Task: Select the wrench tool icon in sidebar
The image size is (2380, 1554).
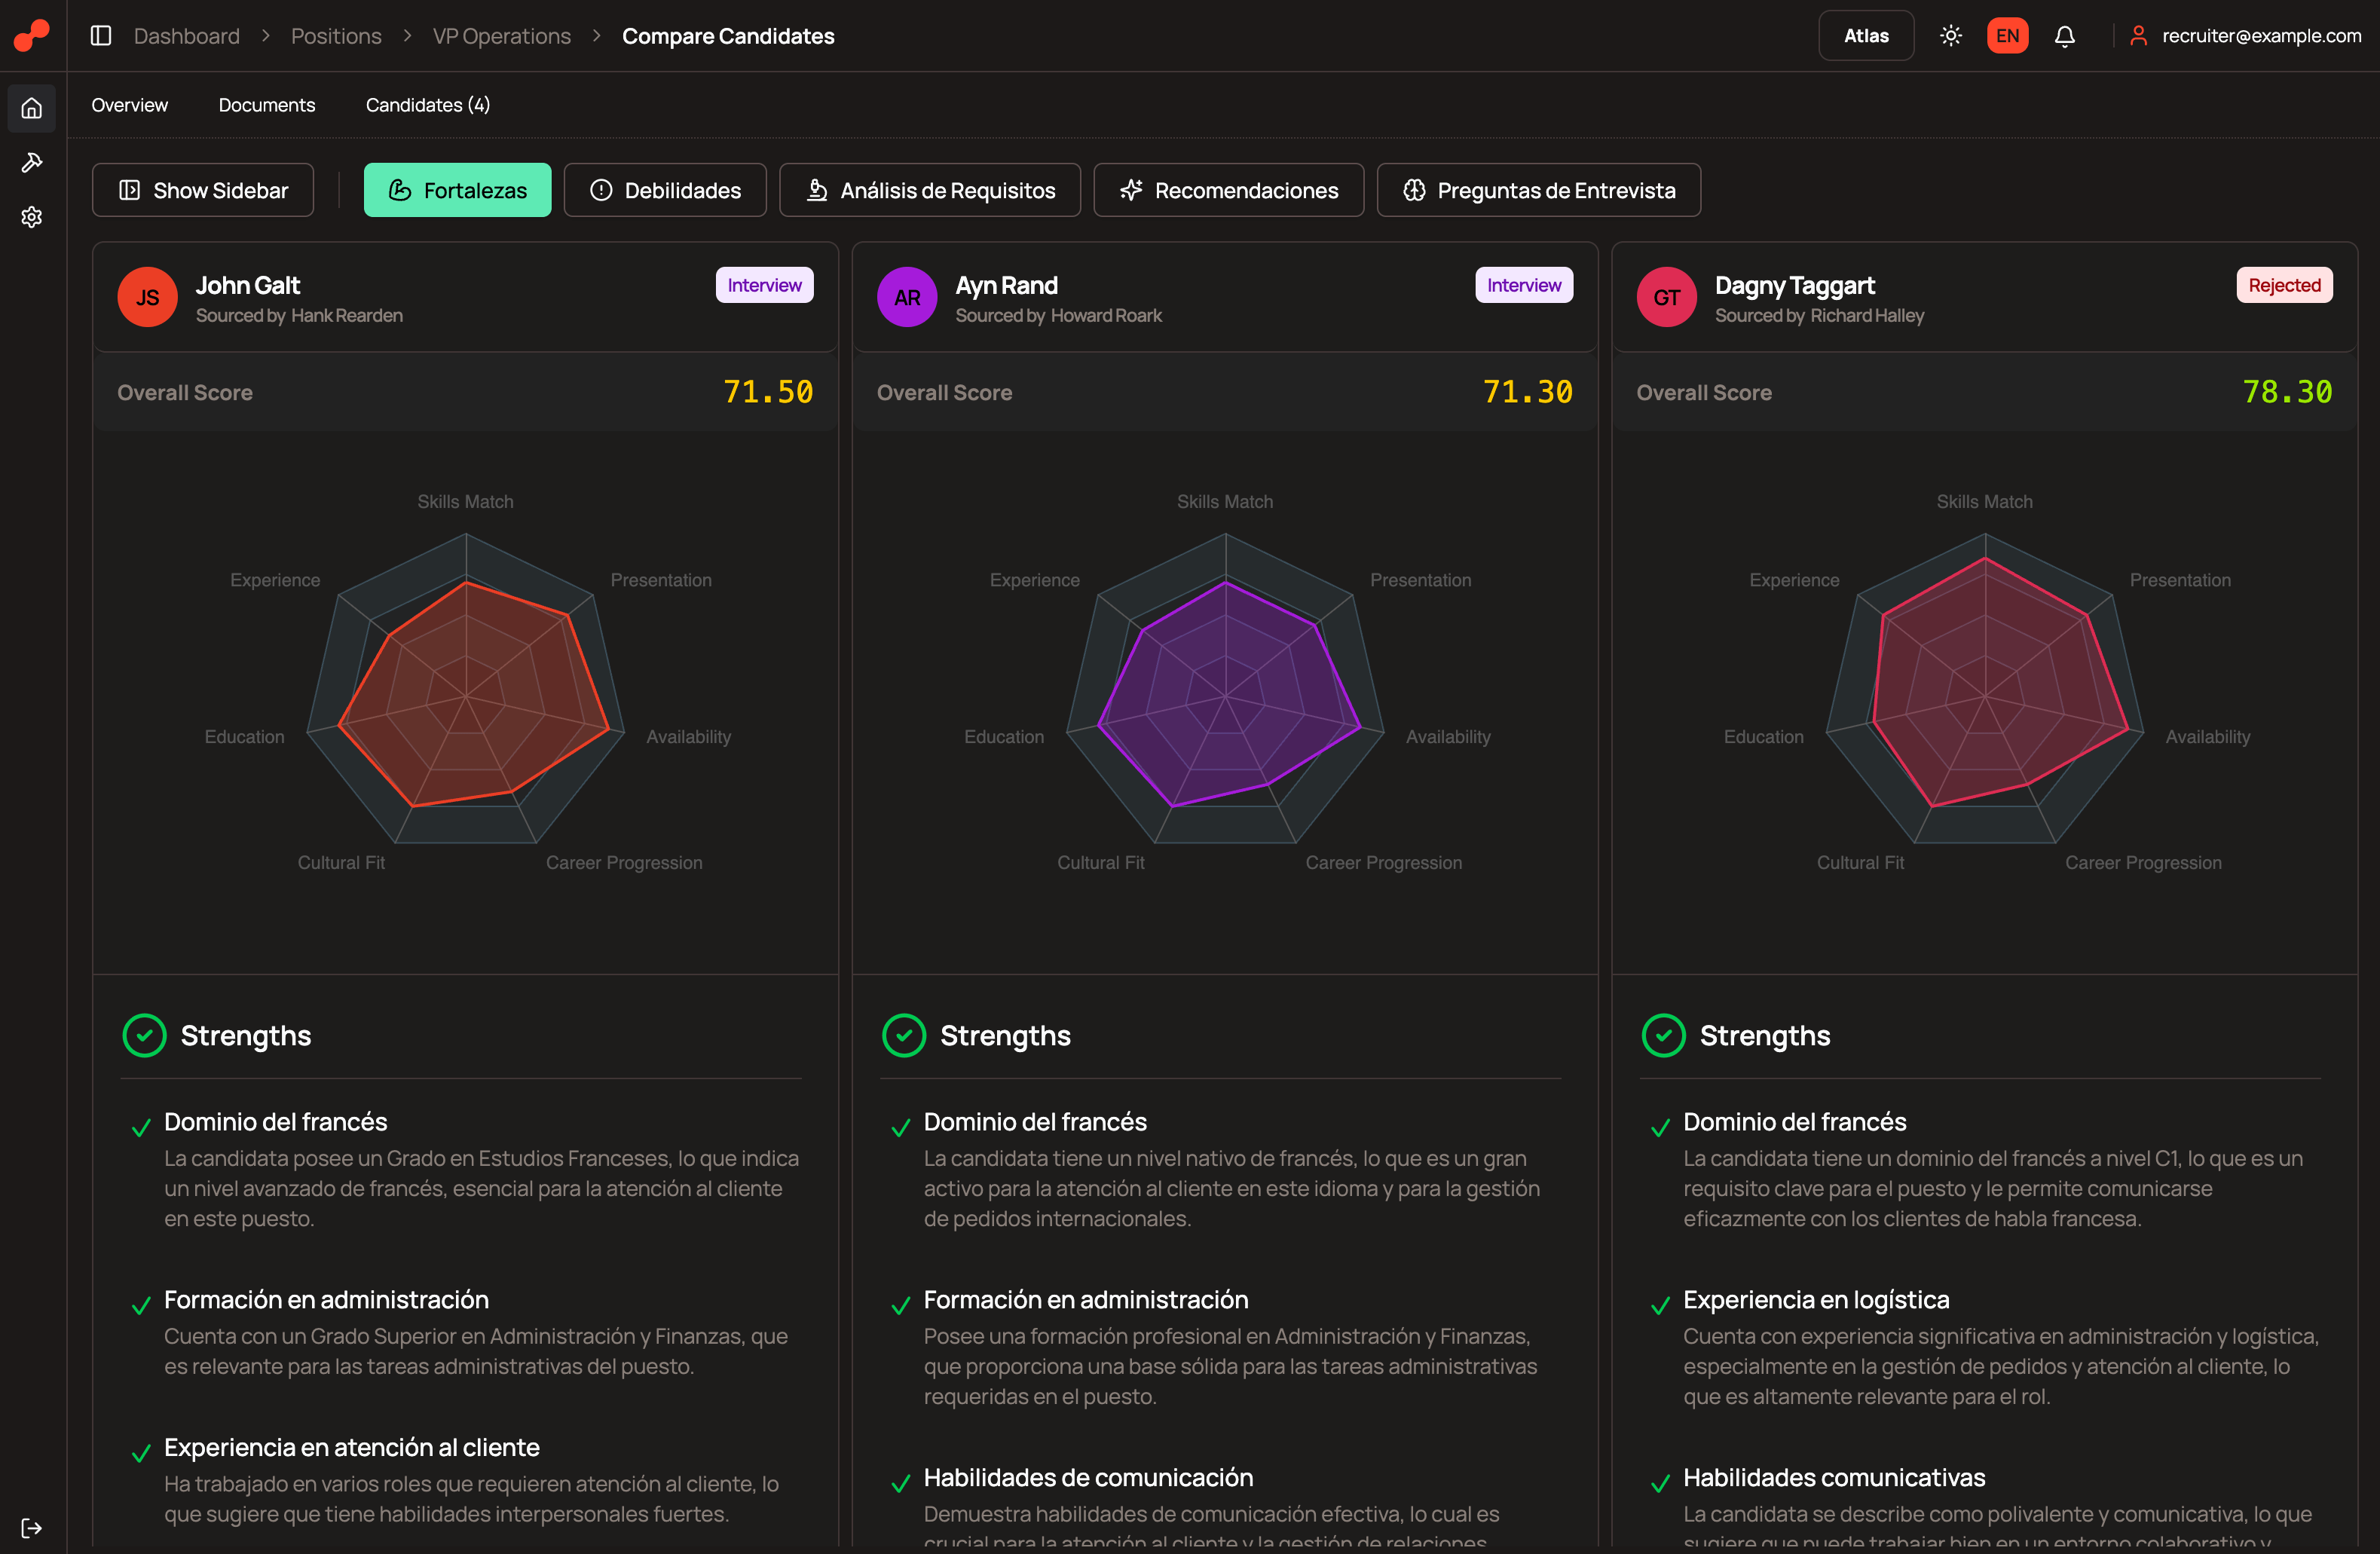Action: tap(31, 162)
